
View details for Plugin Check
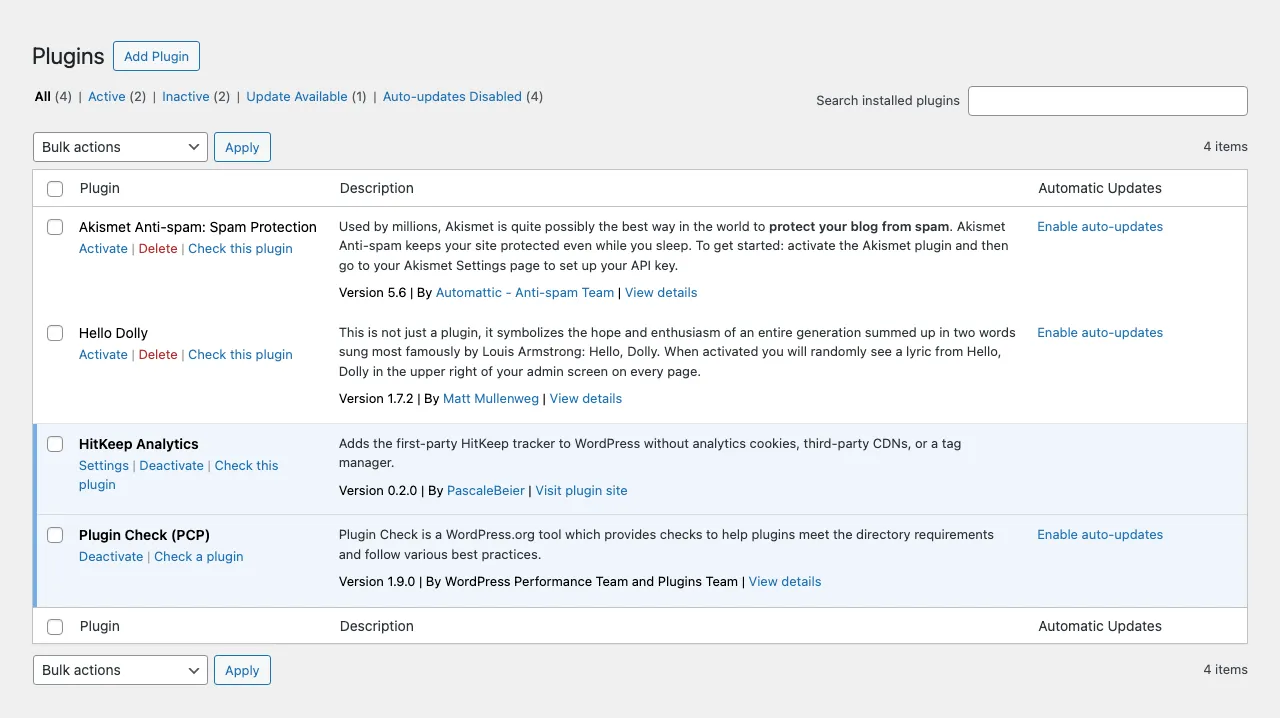[x=785, y=582]
